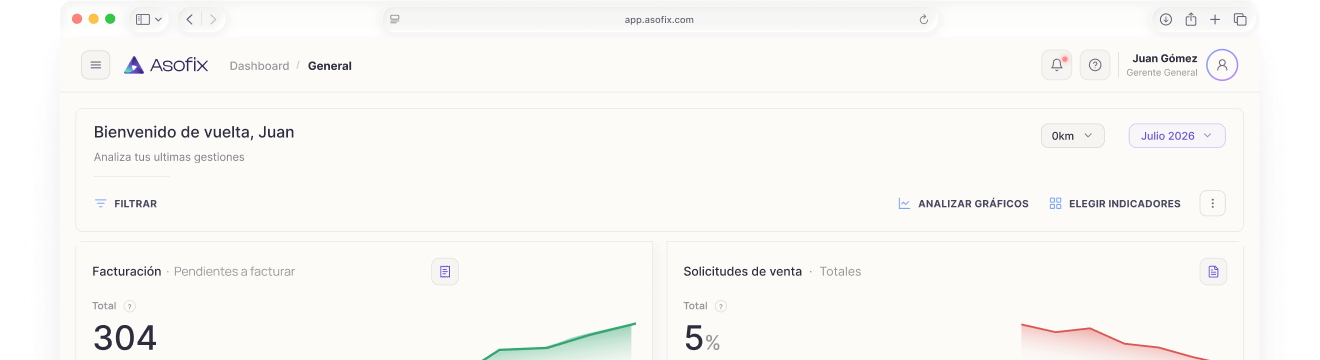The height and width of the screenshot is (360, 1320).
Task: Go to Dashboard breadcrumb
Action: [x=259, y=66]
